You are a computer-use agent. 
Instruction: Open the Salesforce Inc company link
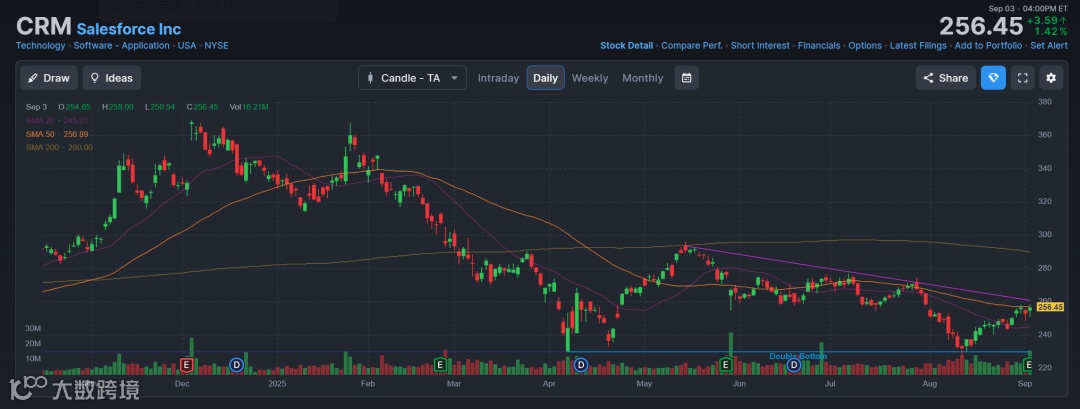pyautogui.click(x=129, y=29)
